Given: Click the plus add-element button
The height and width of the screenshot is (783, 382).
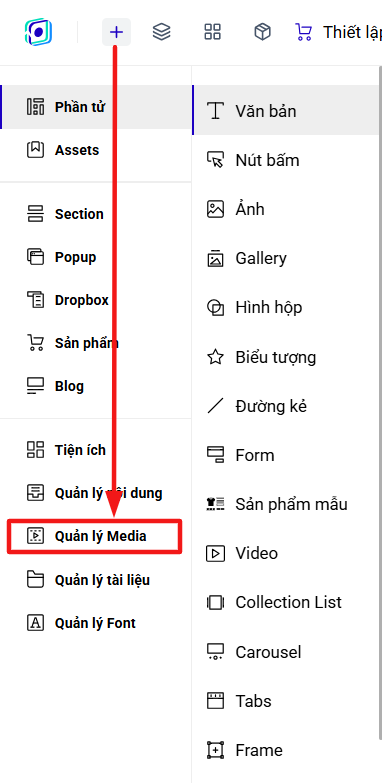Looking at the screenshot, I should tap(116, 32).
